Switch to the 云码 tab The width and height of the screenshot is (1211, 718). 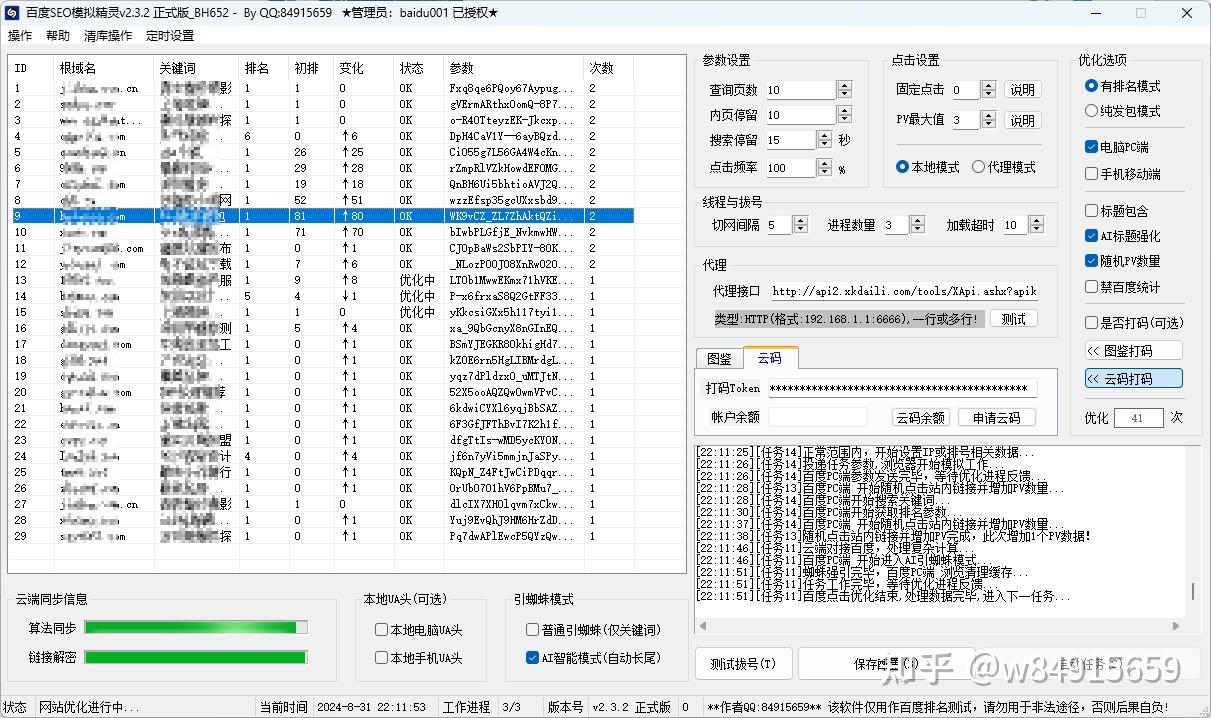point(769,357)
